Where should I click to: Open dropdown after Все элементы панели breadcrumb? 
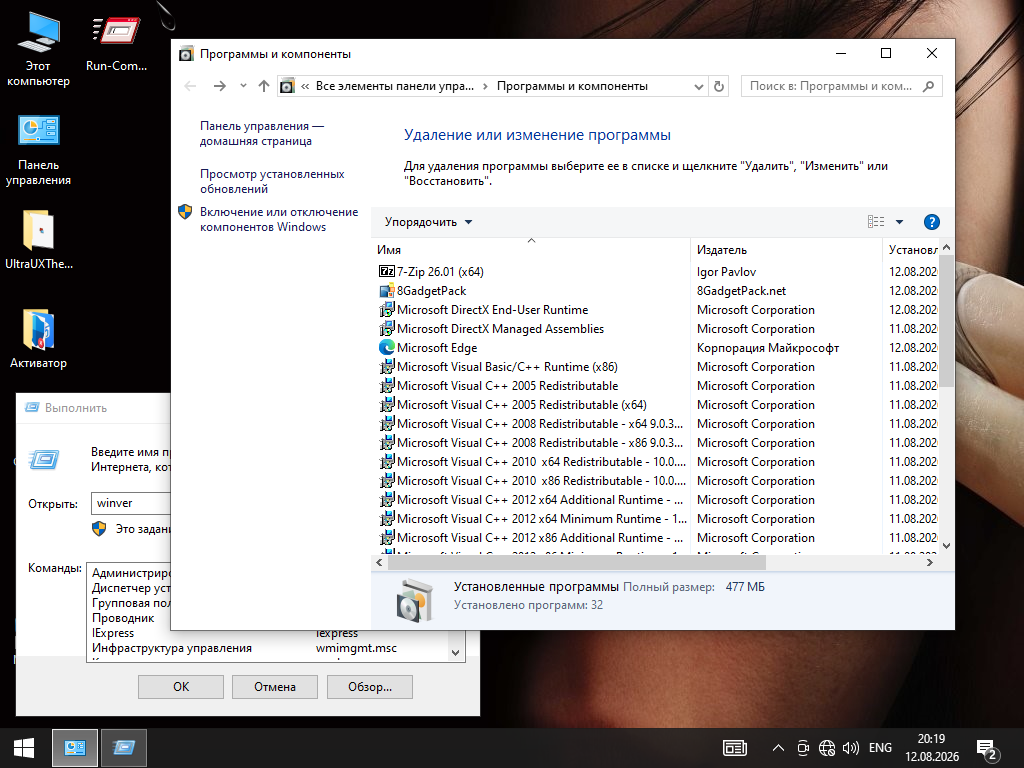[x=485, y=86]
